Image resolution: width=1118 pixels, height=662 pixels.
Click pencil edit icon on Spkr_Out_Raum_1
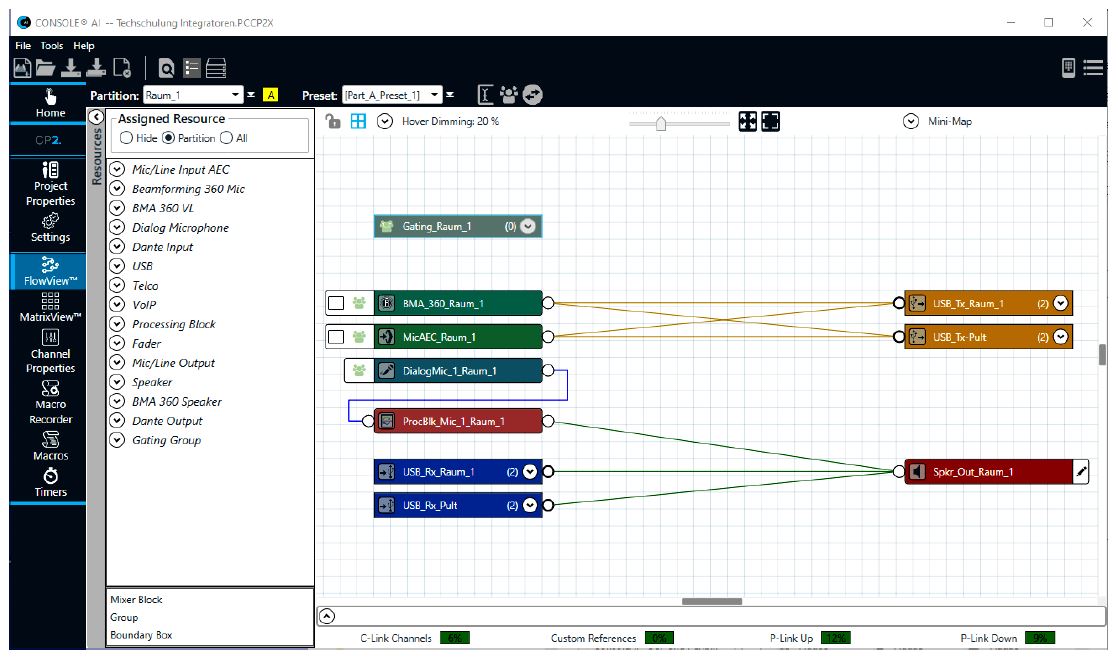pyautogui.click(x=1081, y=472)
